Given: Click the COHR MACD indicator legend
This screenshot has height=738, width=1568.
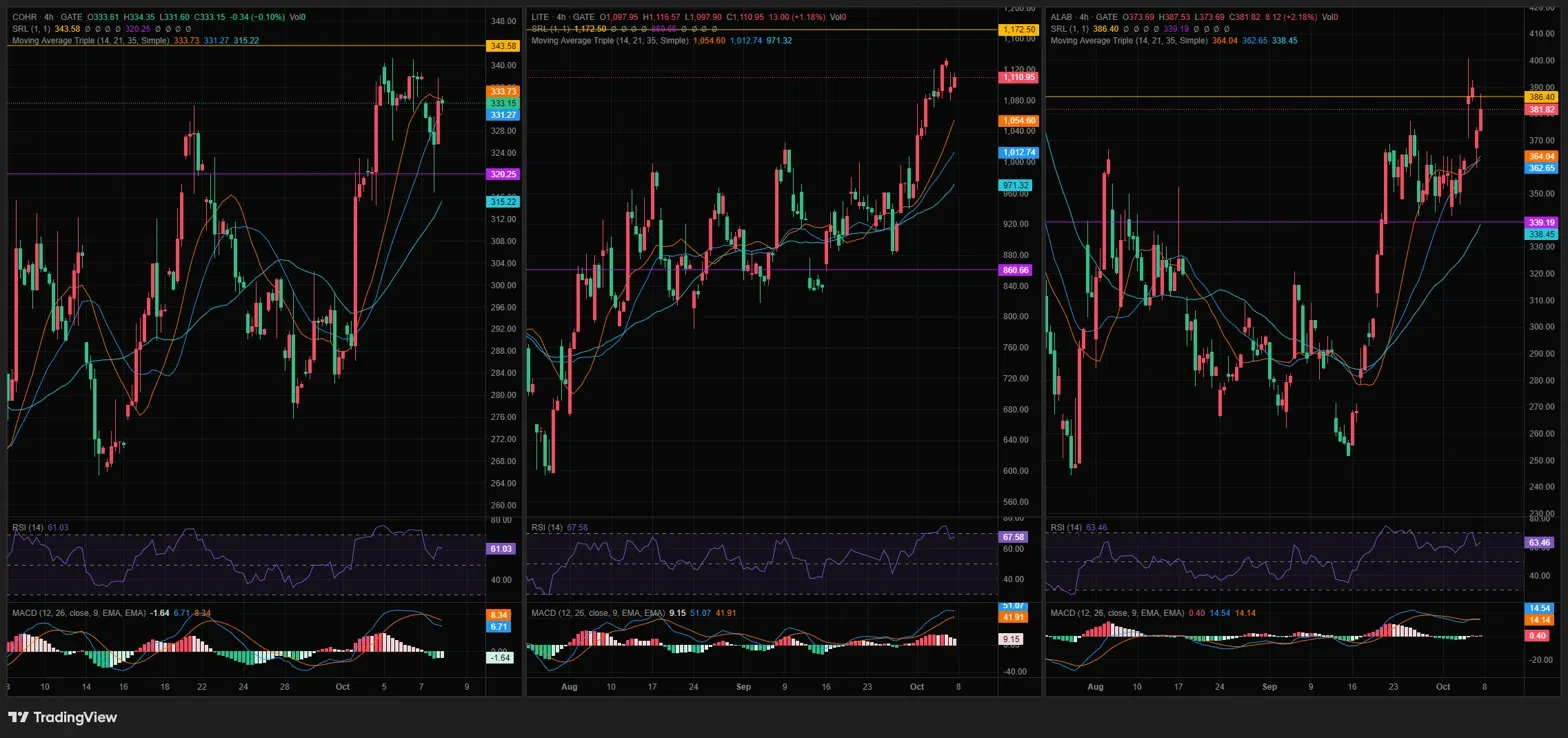Looking at the screenshot, I should pos(79,612).
